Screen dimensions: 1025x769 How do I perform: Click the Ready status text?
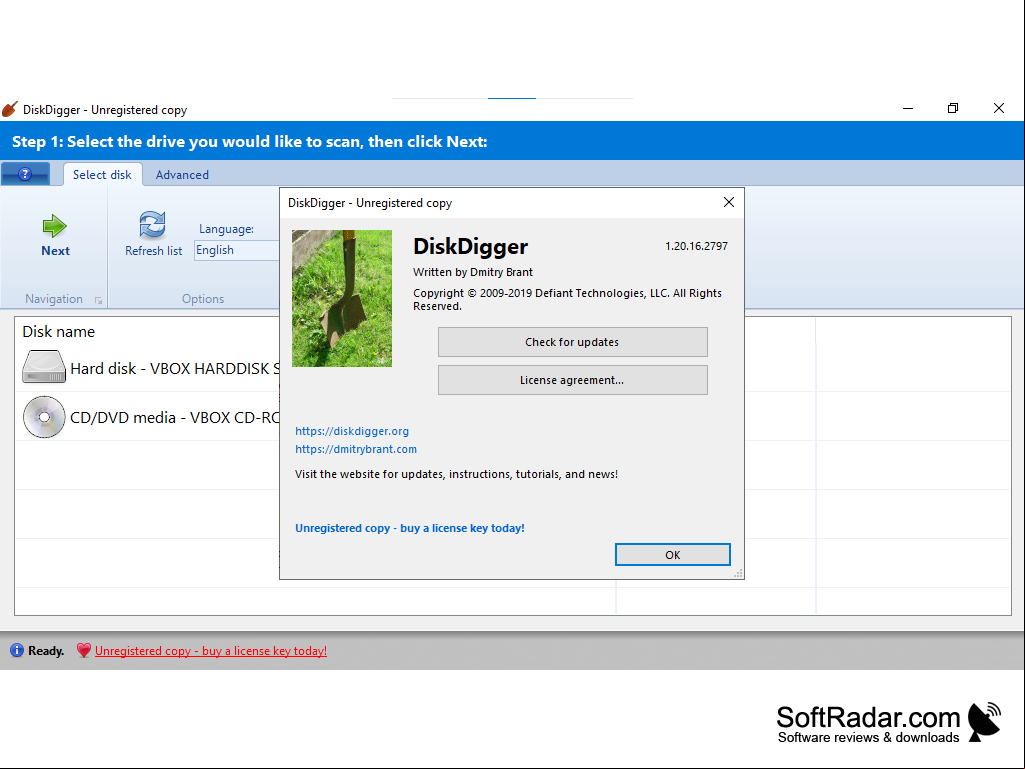point(46,651)
